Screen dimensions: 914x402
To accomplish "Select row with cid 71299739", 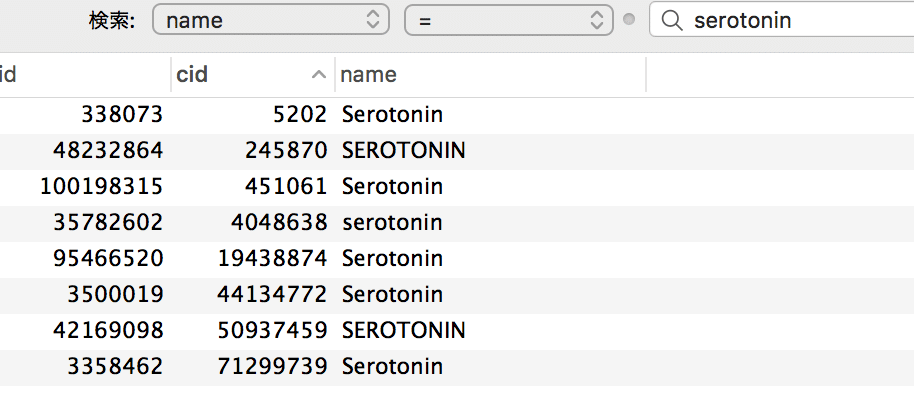I will point(457,367).
